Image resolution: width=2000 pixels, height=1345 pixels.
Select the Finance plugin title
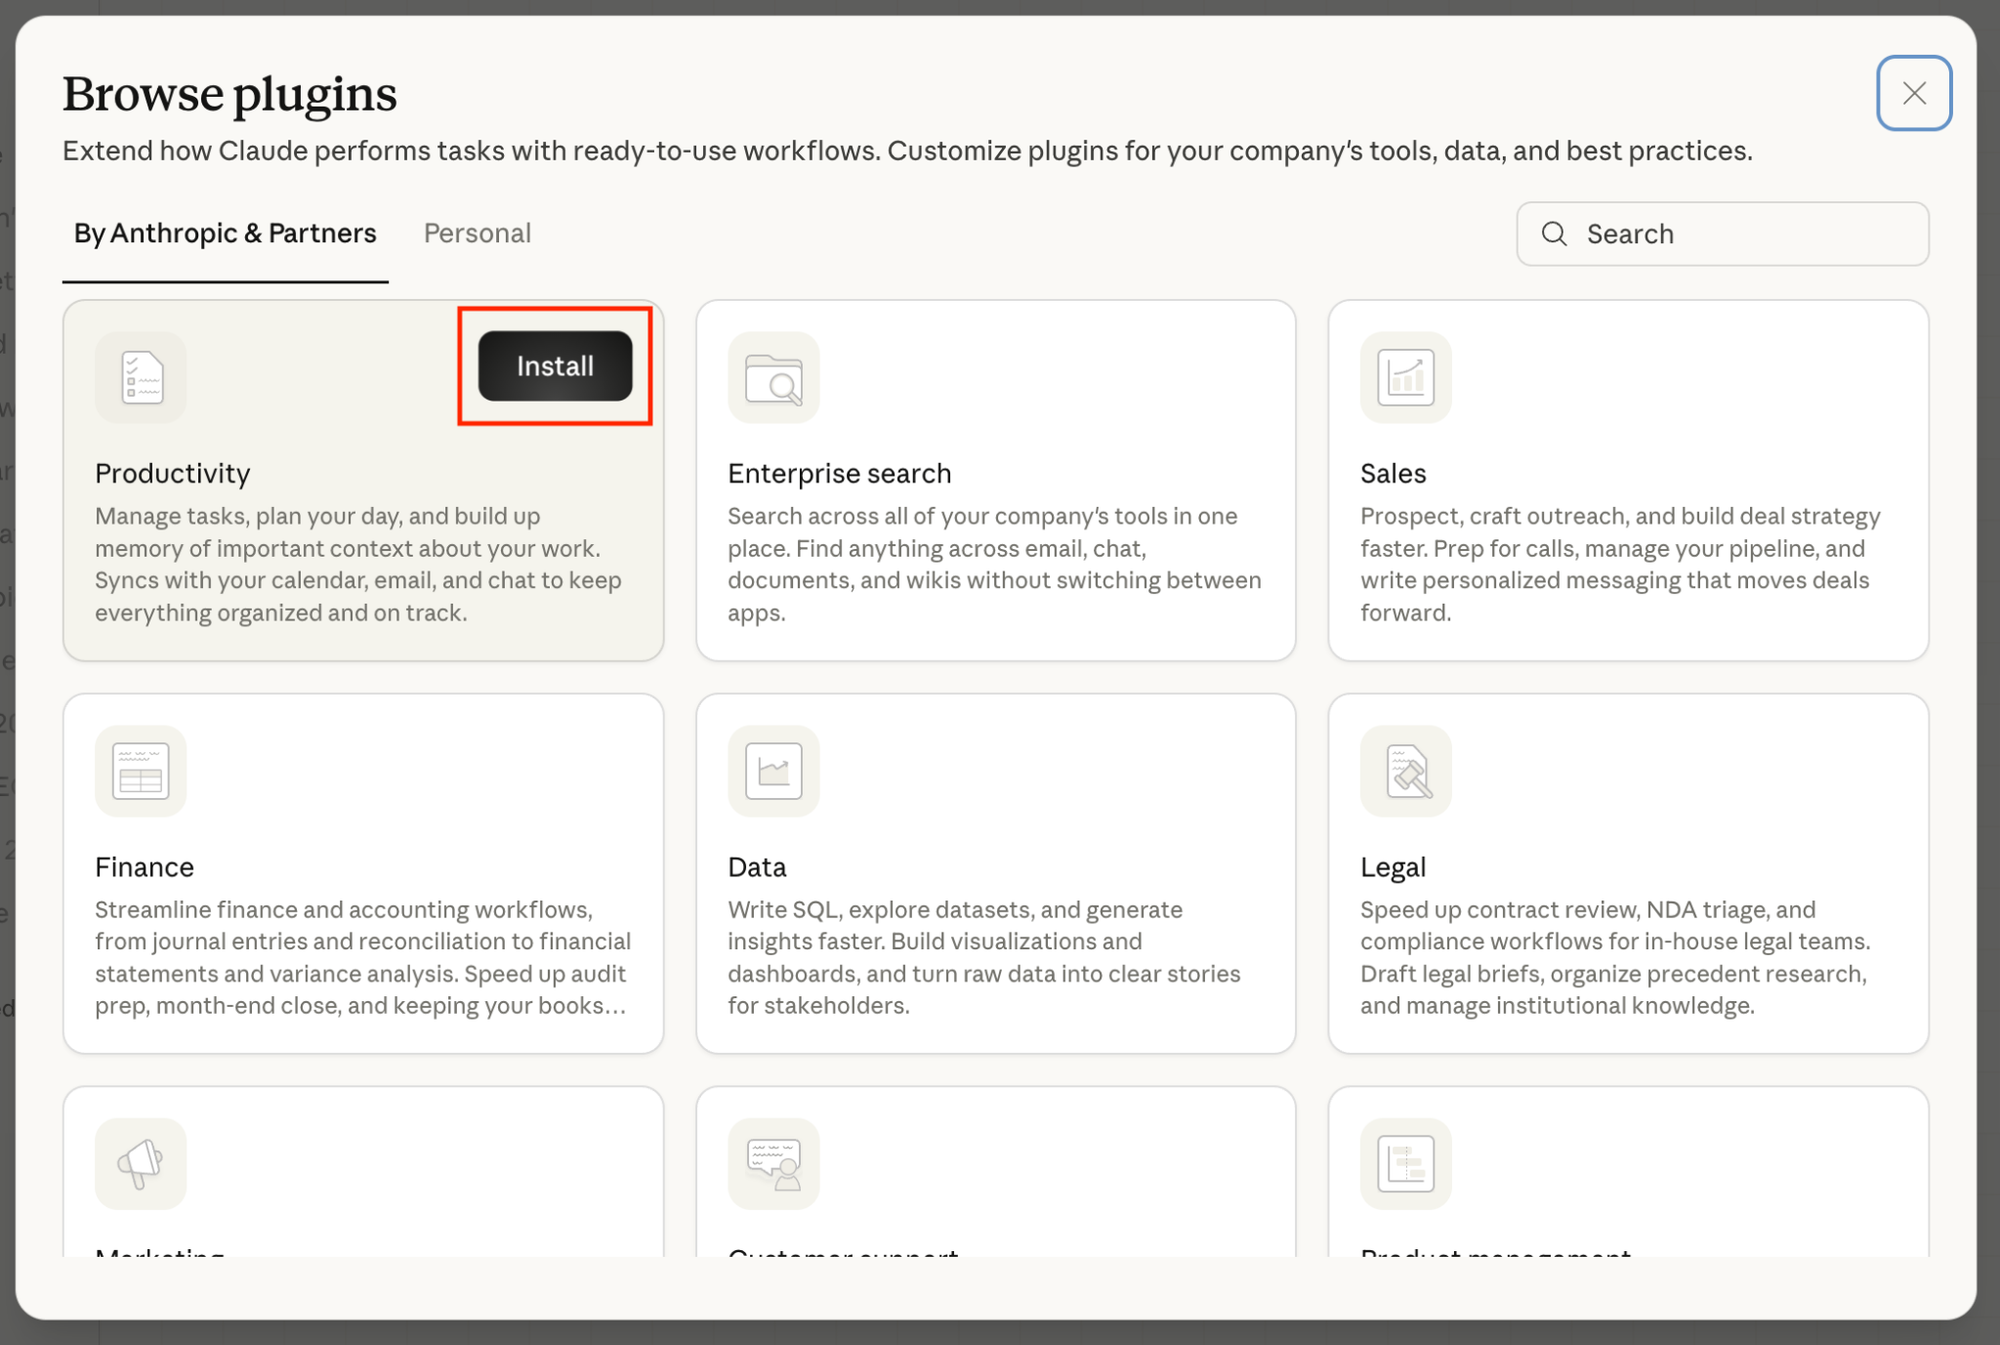(144, 867)
